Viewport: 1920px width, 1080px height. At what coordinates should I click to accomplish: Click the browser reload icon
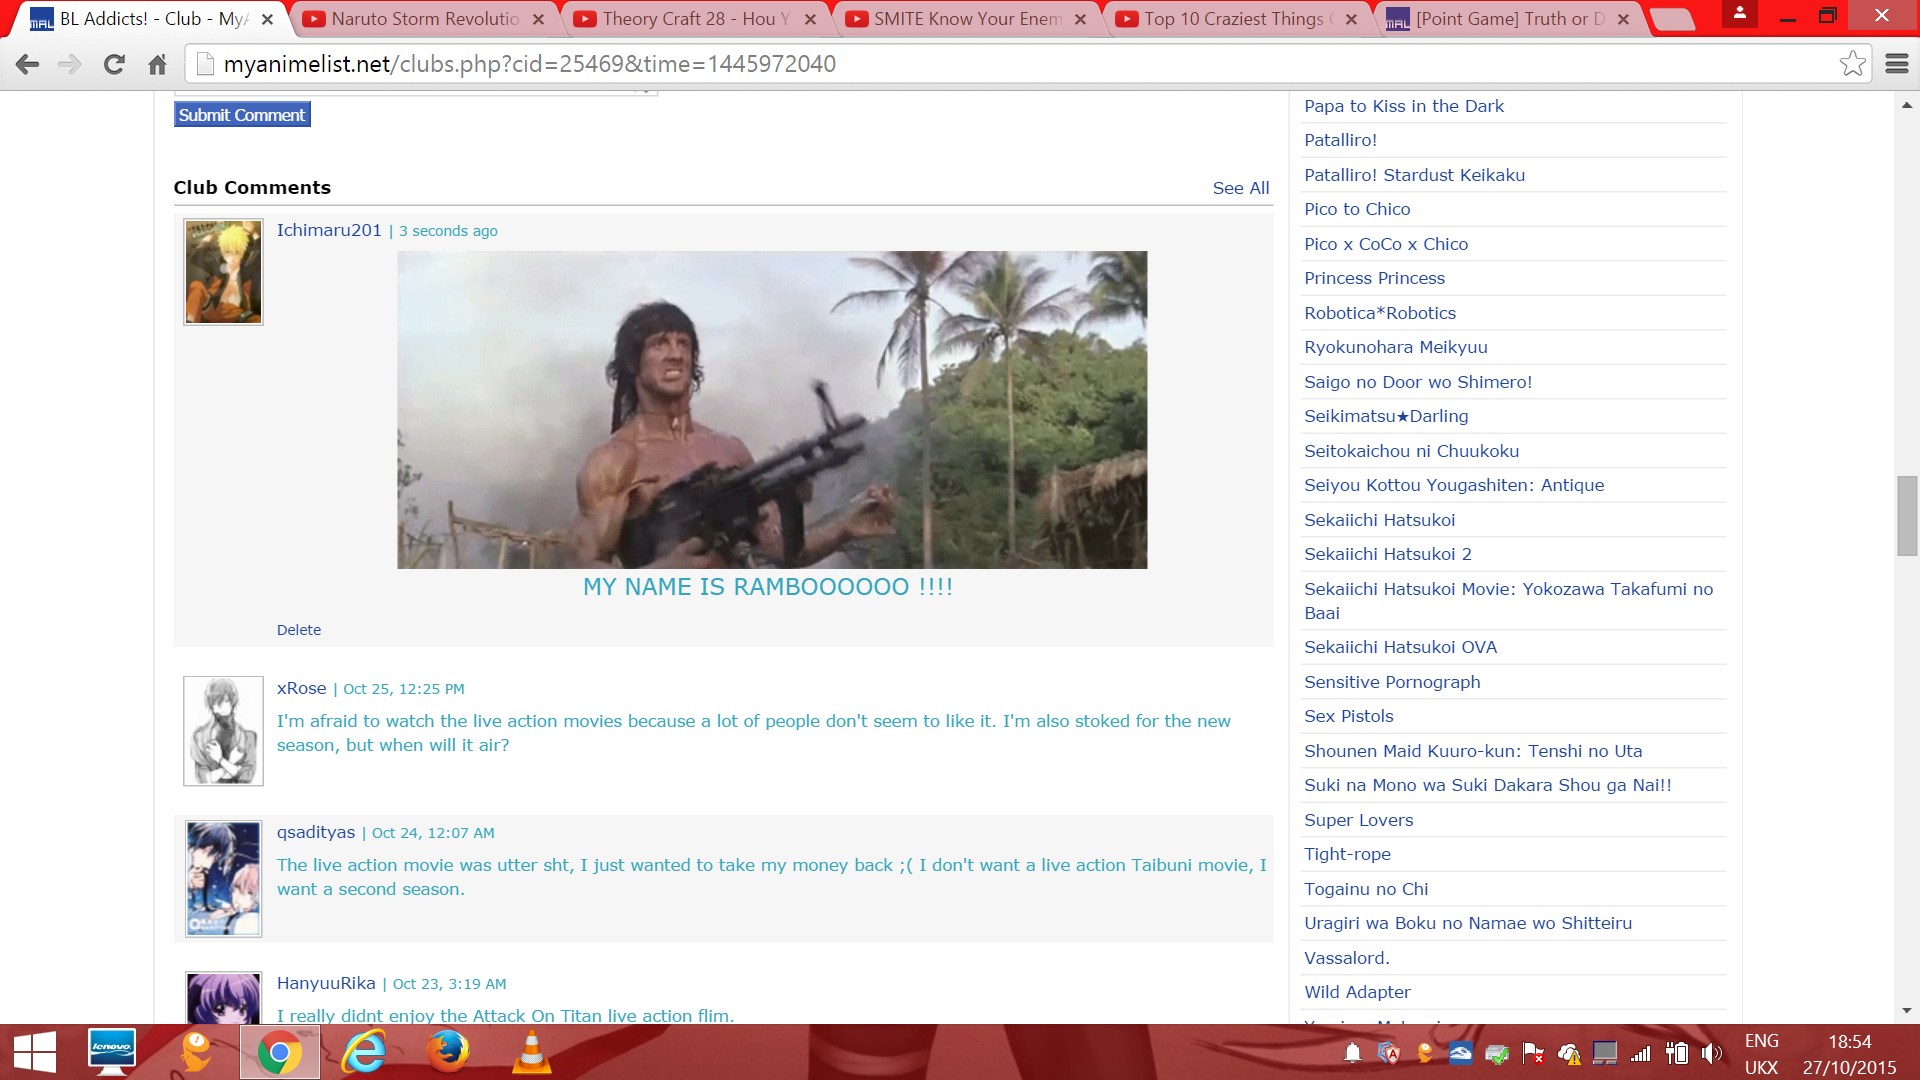click(114, 64)
